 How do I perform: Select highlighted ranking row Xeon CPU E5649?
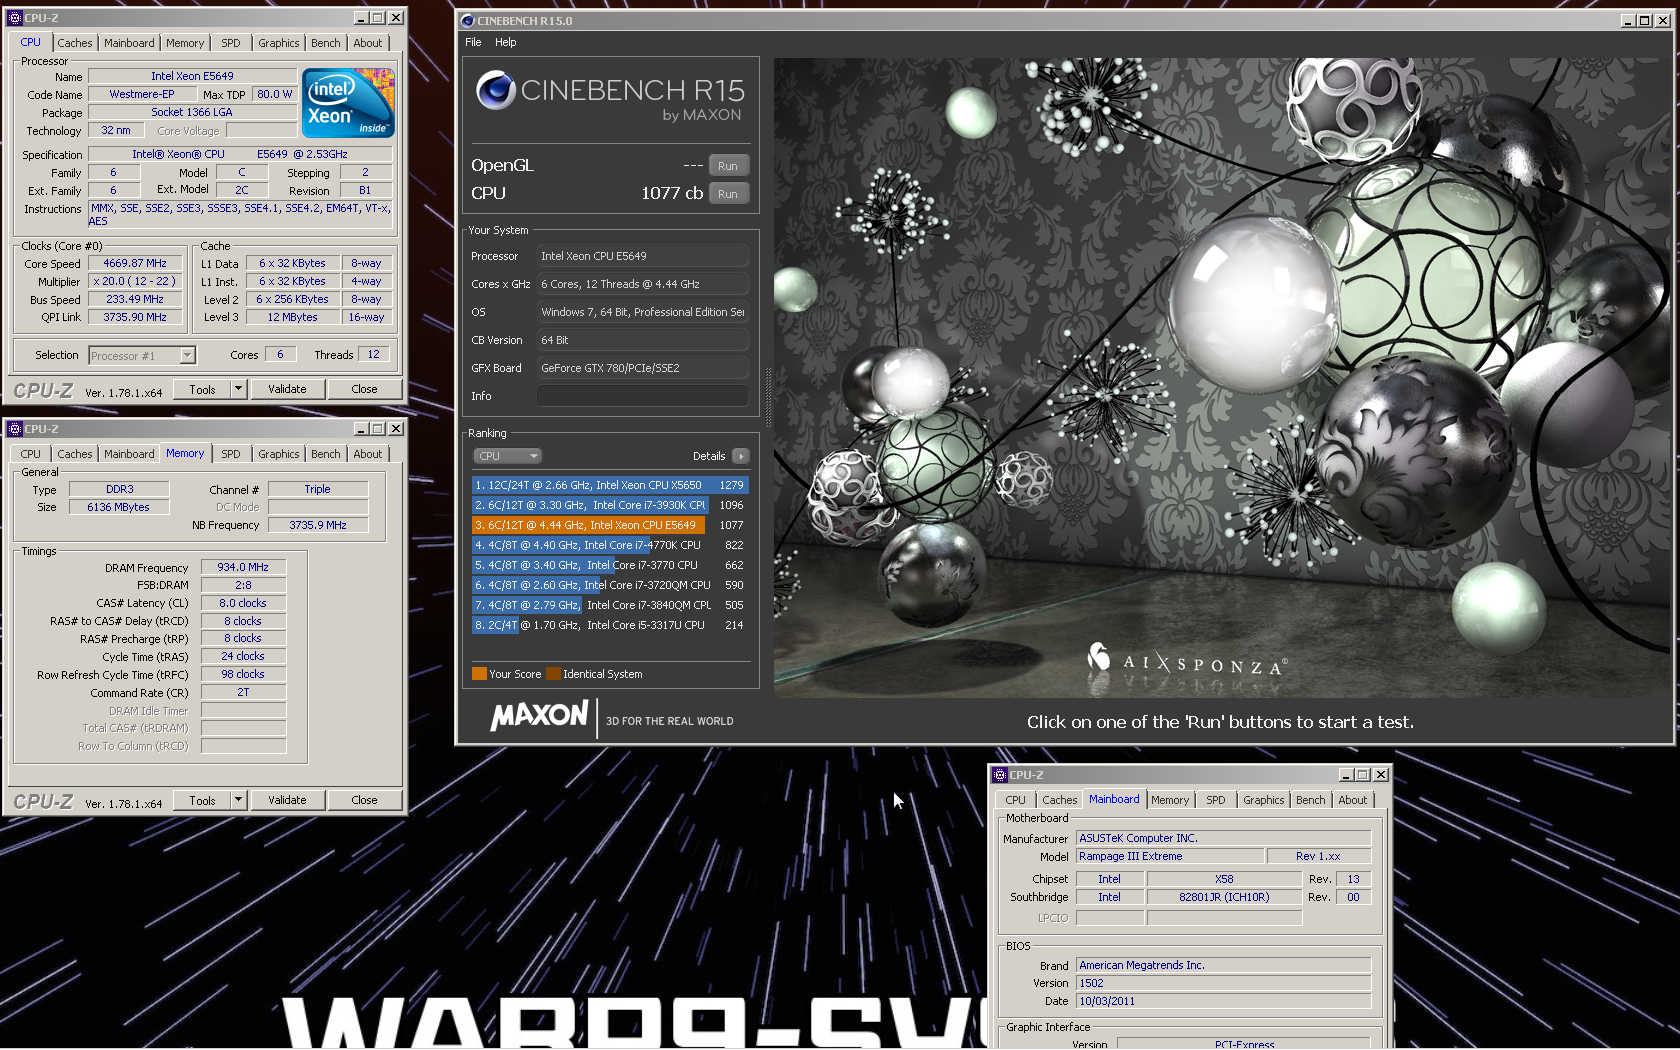[610, 525]
